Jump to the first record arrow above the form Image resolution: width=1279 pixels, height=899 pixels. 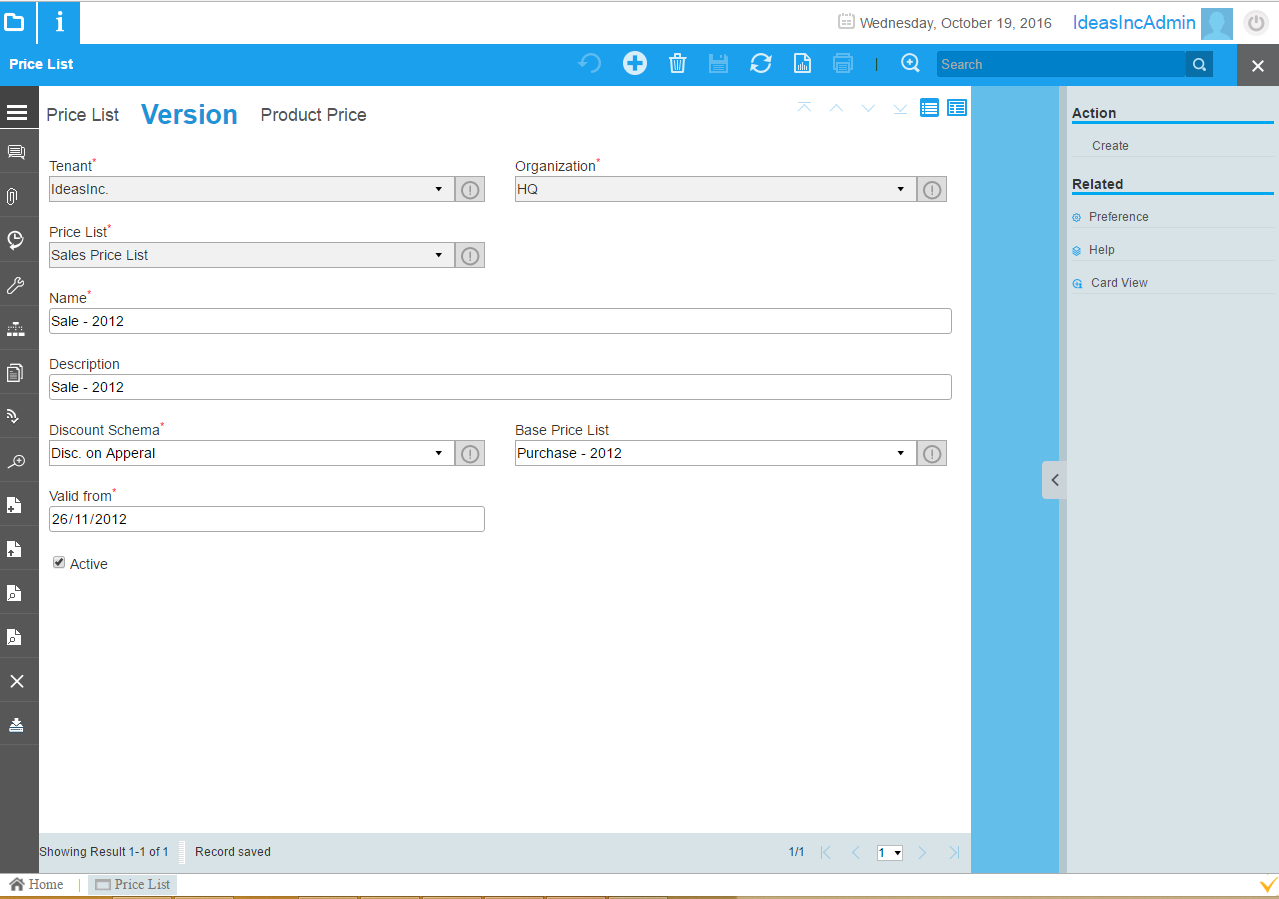click(x=804, y=108)
